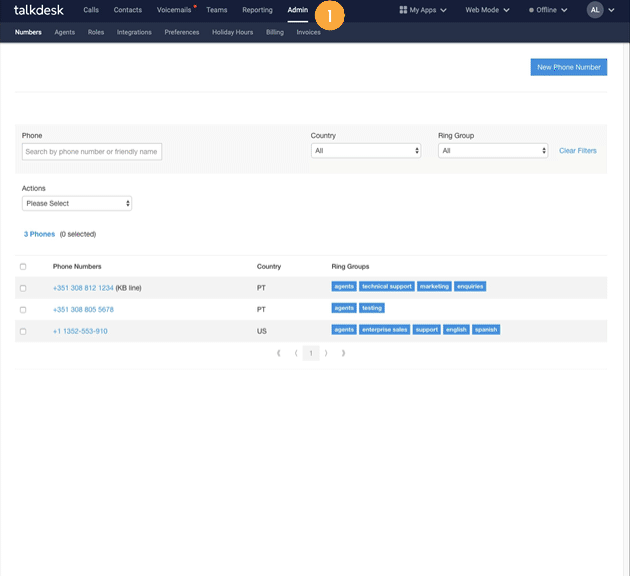Select page 1 in the pagination
This screenshot has height=576, width=630.
[x=311, y=353]
